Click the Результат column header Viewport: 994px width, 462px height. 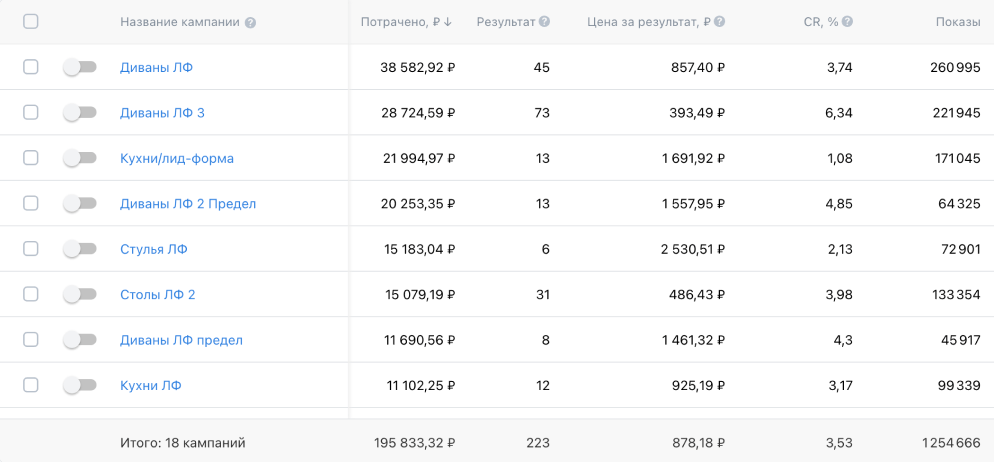tap(506, 22)
